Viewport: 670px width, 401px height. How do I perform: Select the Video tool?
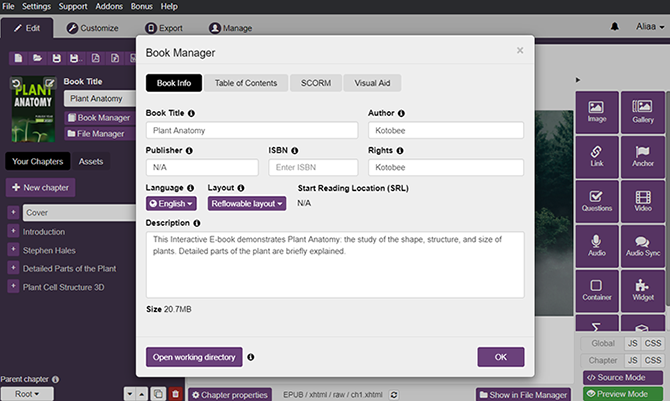641,201
